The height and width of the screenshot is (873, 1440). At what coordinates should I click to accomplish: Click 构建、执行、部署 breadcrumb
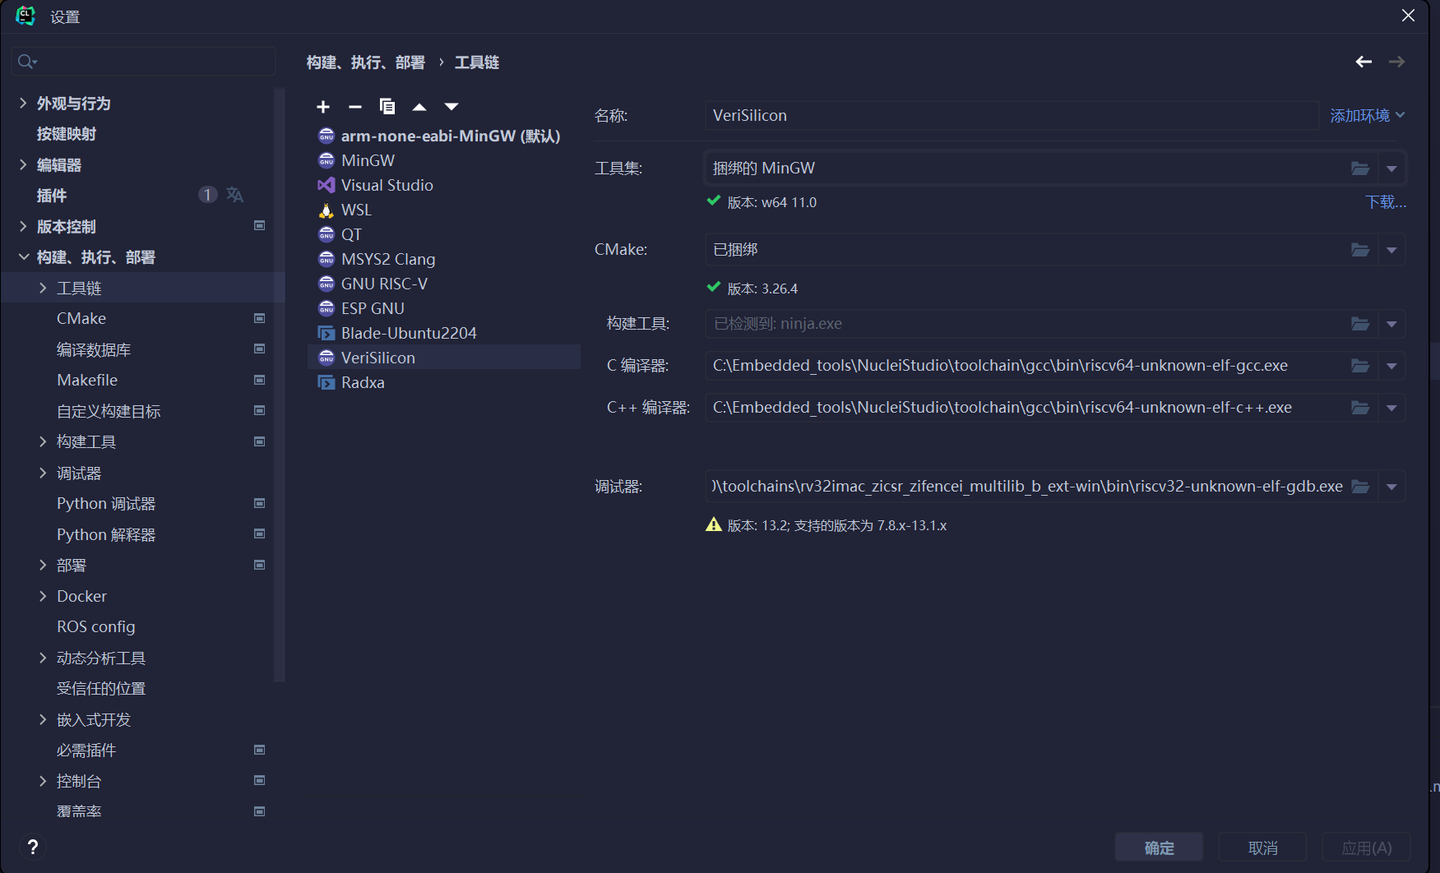(366, 62)
